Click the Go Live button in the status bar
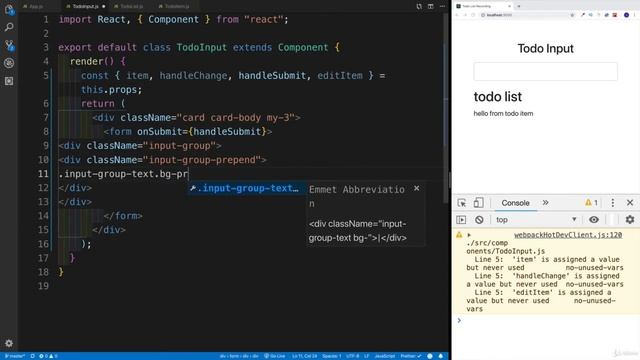 (275, 356)
